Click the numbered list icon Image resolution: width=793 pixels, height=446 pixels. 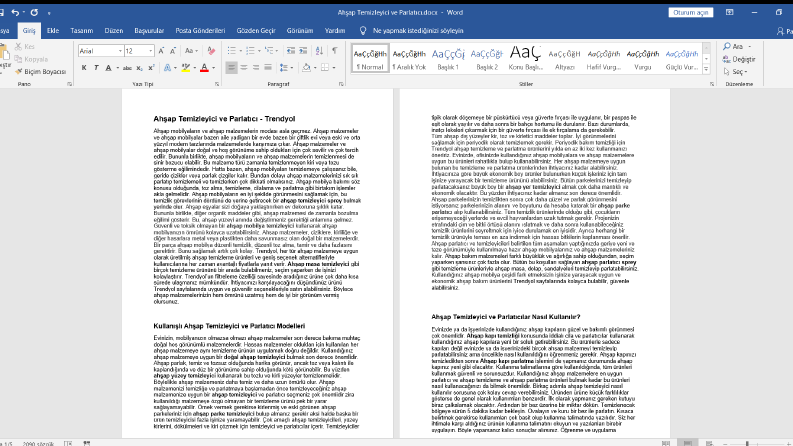pos(250,51)
